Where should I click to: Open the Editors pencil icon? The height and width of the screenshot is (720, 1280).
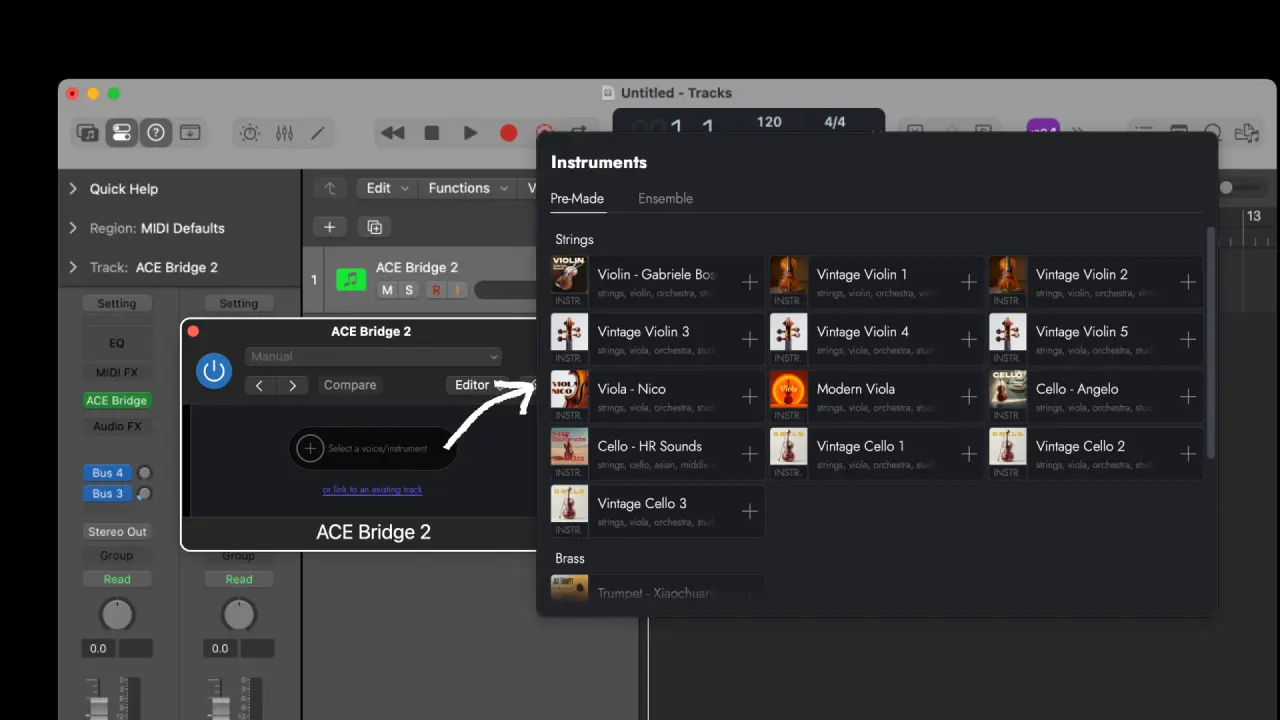click(318, 133)
